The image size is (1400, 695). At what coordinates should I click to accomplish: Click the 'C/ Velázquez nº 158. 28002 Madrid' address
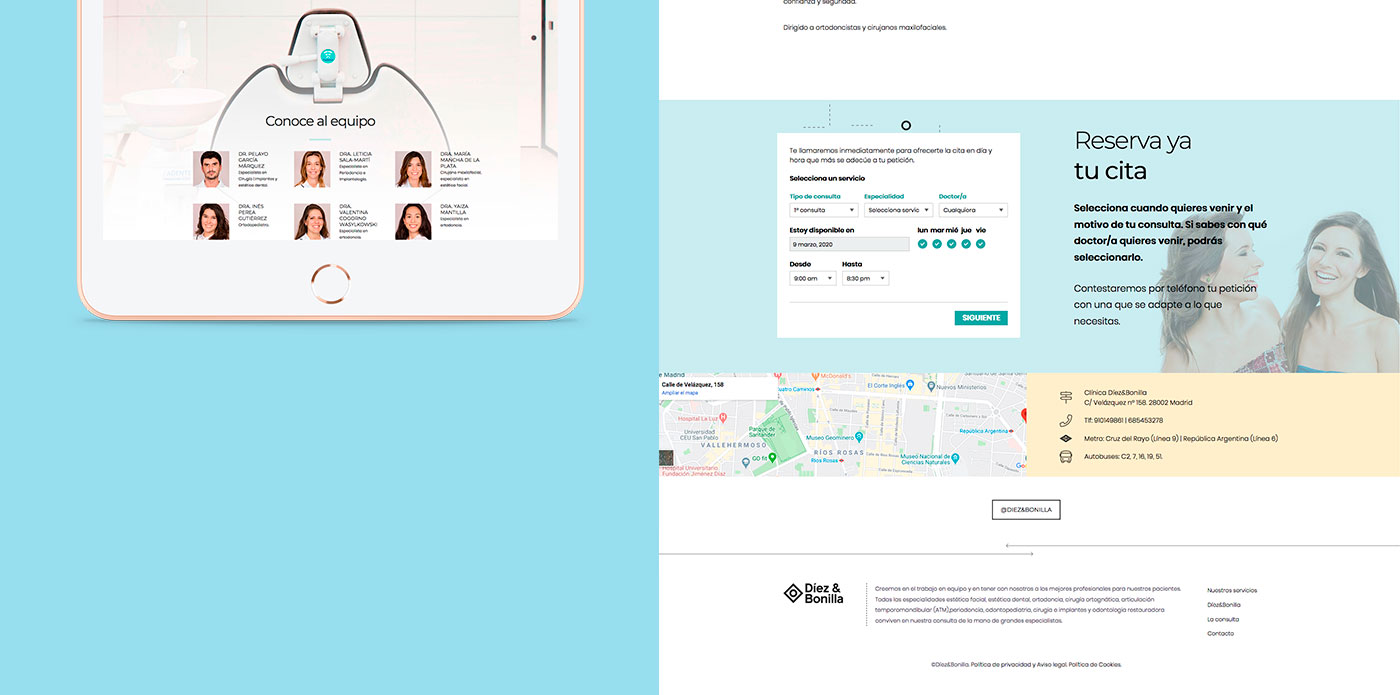(x=1138, y=402)
